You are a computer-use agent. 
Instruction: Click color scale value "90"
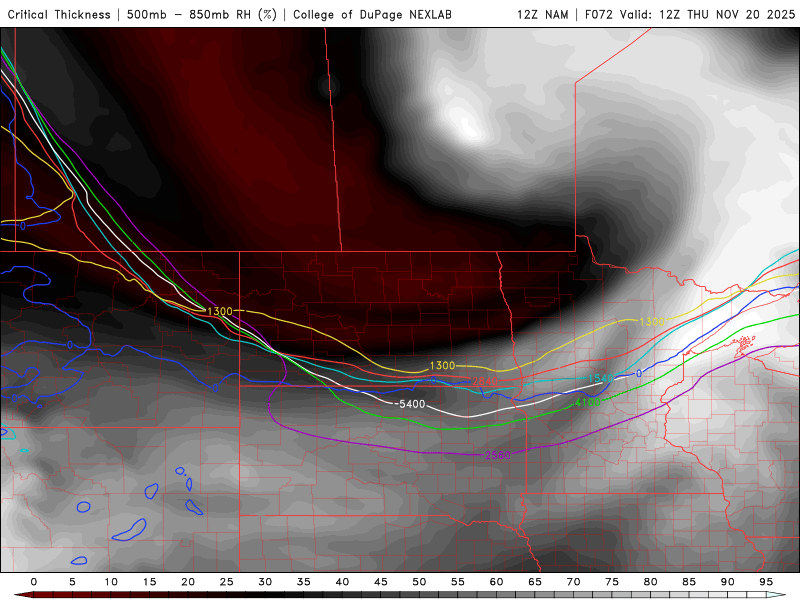728,582
